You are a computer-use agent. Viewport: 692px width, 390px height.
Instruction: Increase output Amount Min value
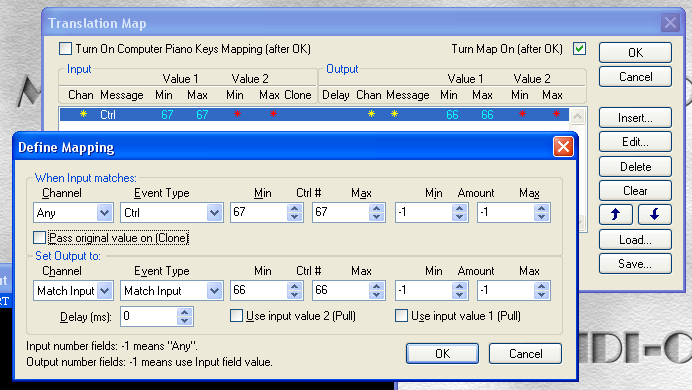459,286
